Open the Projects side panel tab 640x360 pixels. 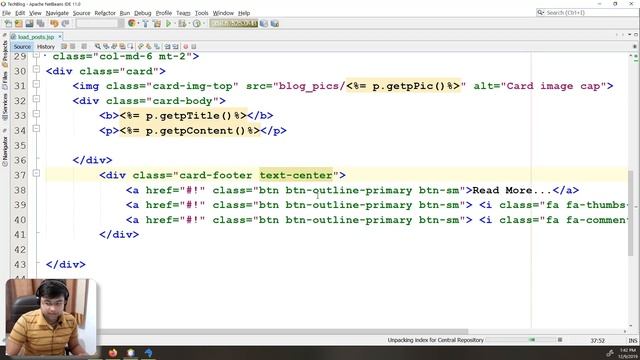(5, 53)
